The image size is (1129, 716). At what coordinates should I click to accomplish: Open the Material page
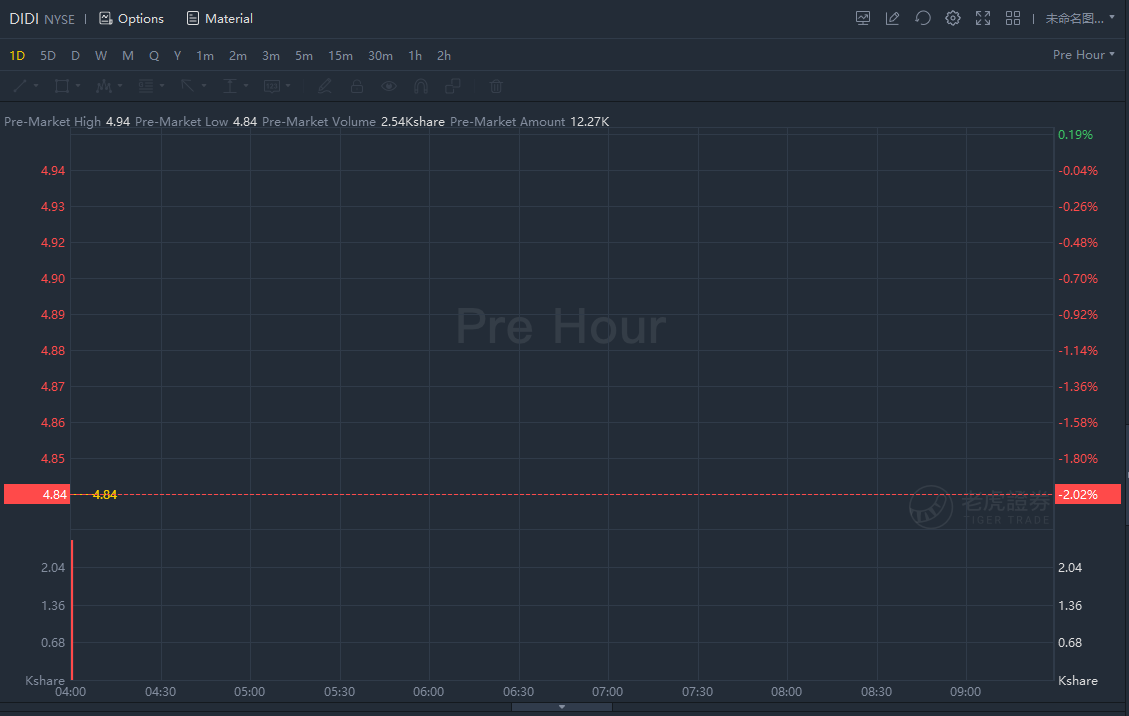pos(220,19)
